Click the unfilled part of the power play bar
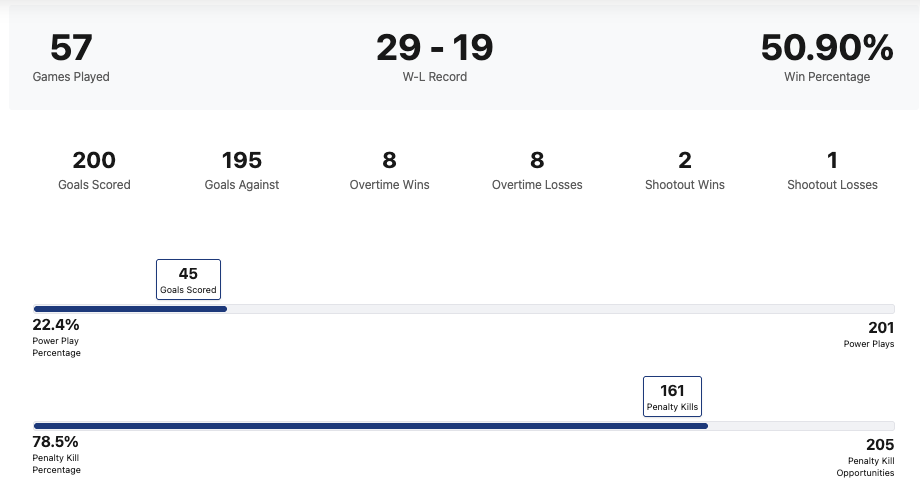The image size is (920, 491). [560, 309]
